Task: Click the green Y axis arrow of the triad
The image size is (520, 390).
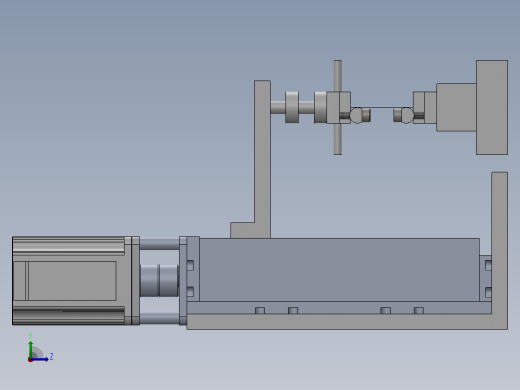Action: 31,348
